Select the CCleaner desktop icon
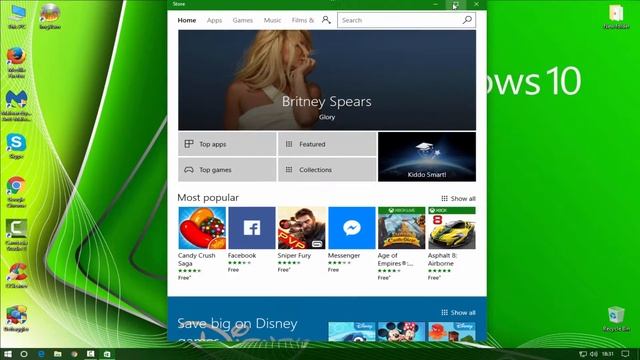 pyautogui.click(x=16, y=276)
